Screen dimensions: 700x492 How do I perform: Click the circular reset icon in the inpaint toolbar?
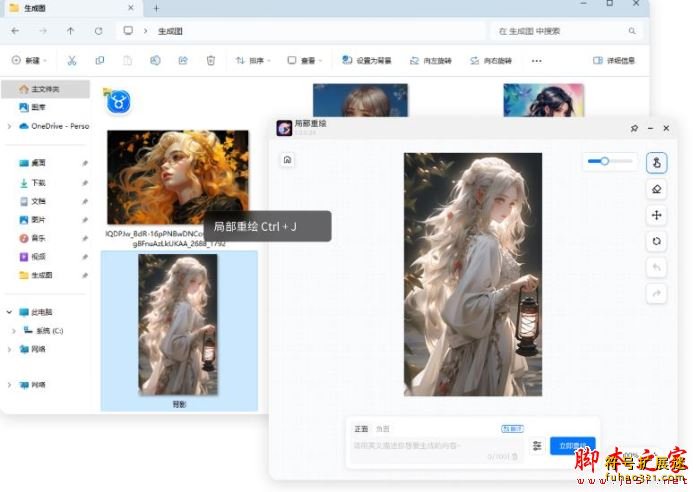point(656,242)
